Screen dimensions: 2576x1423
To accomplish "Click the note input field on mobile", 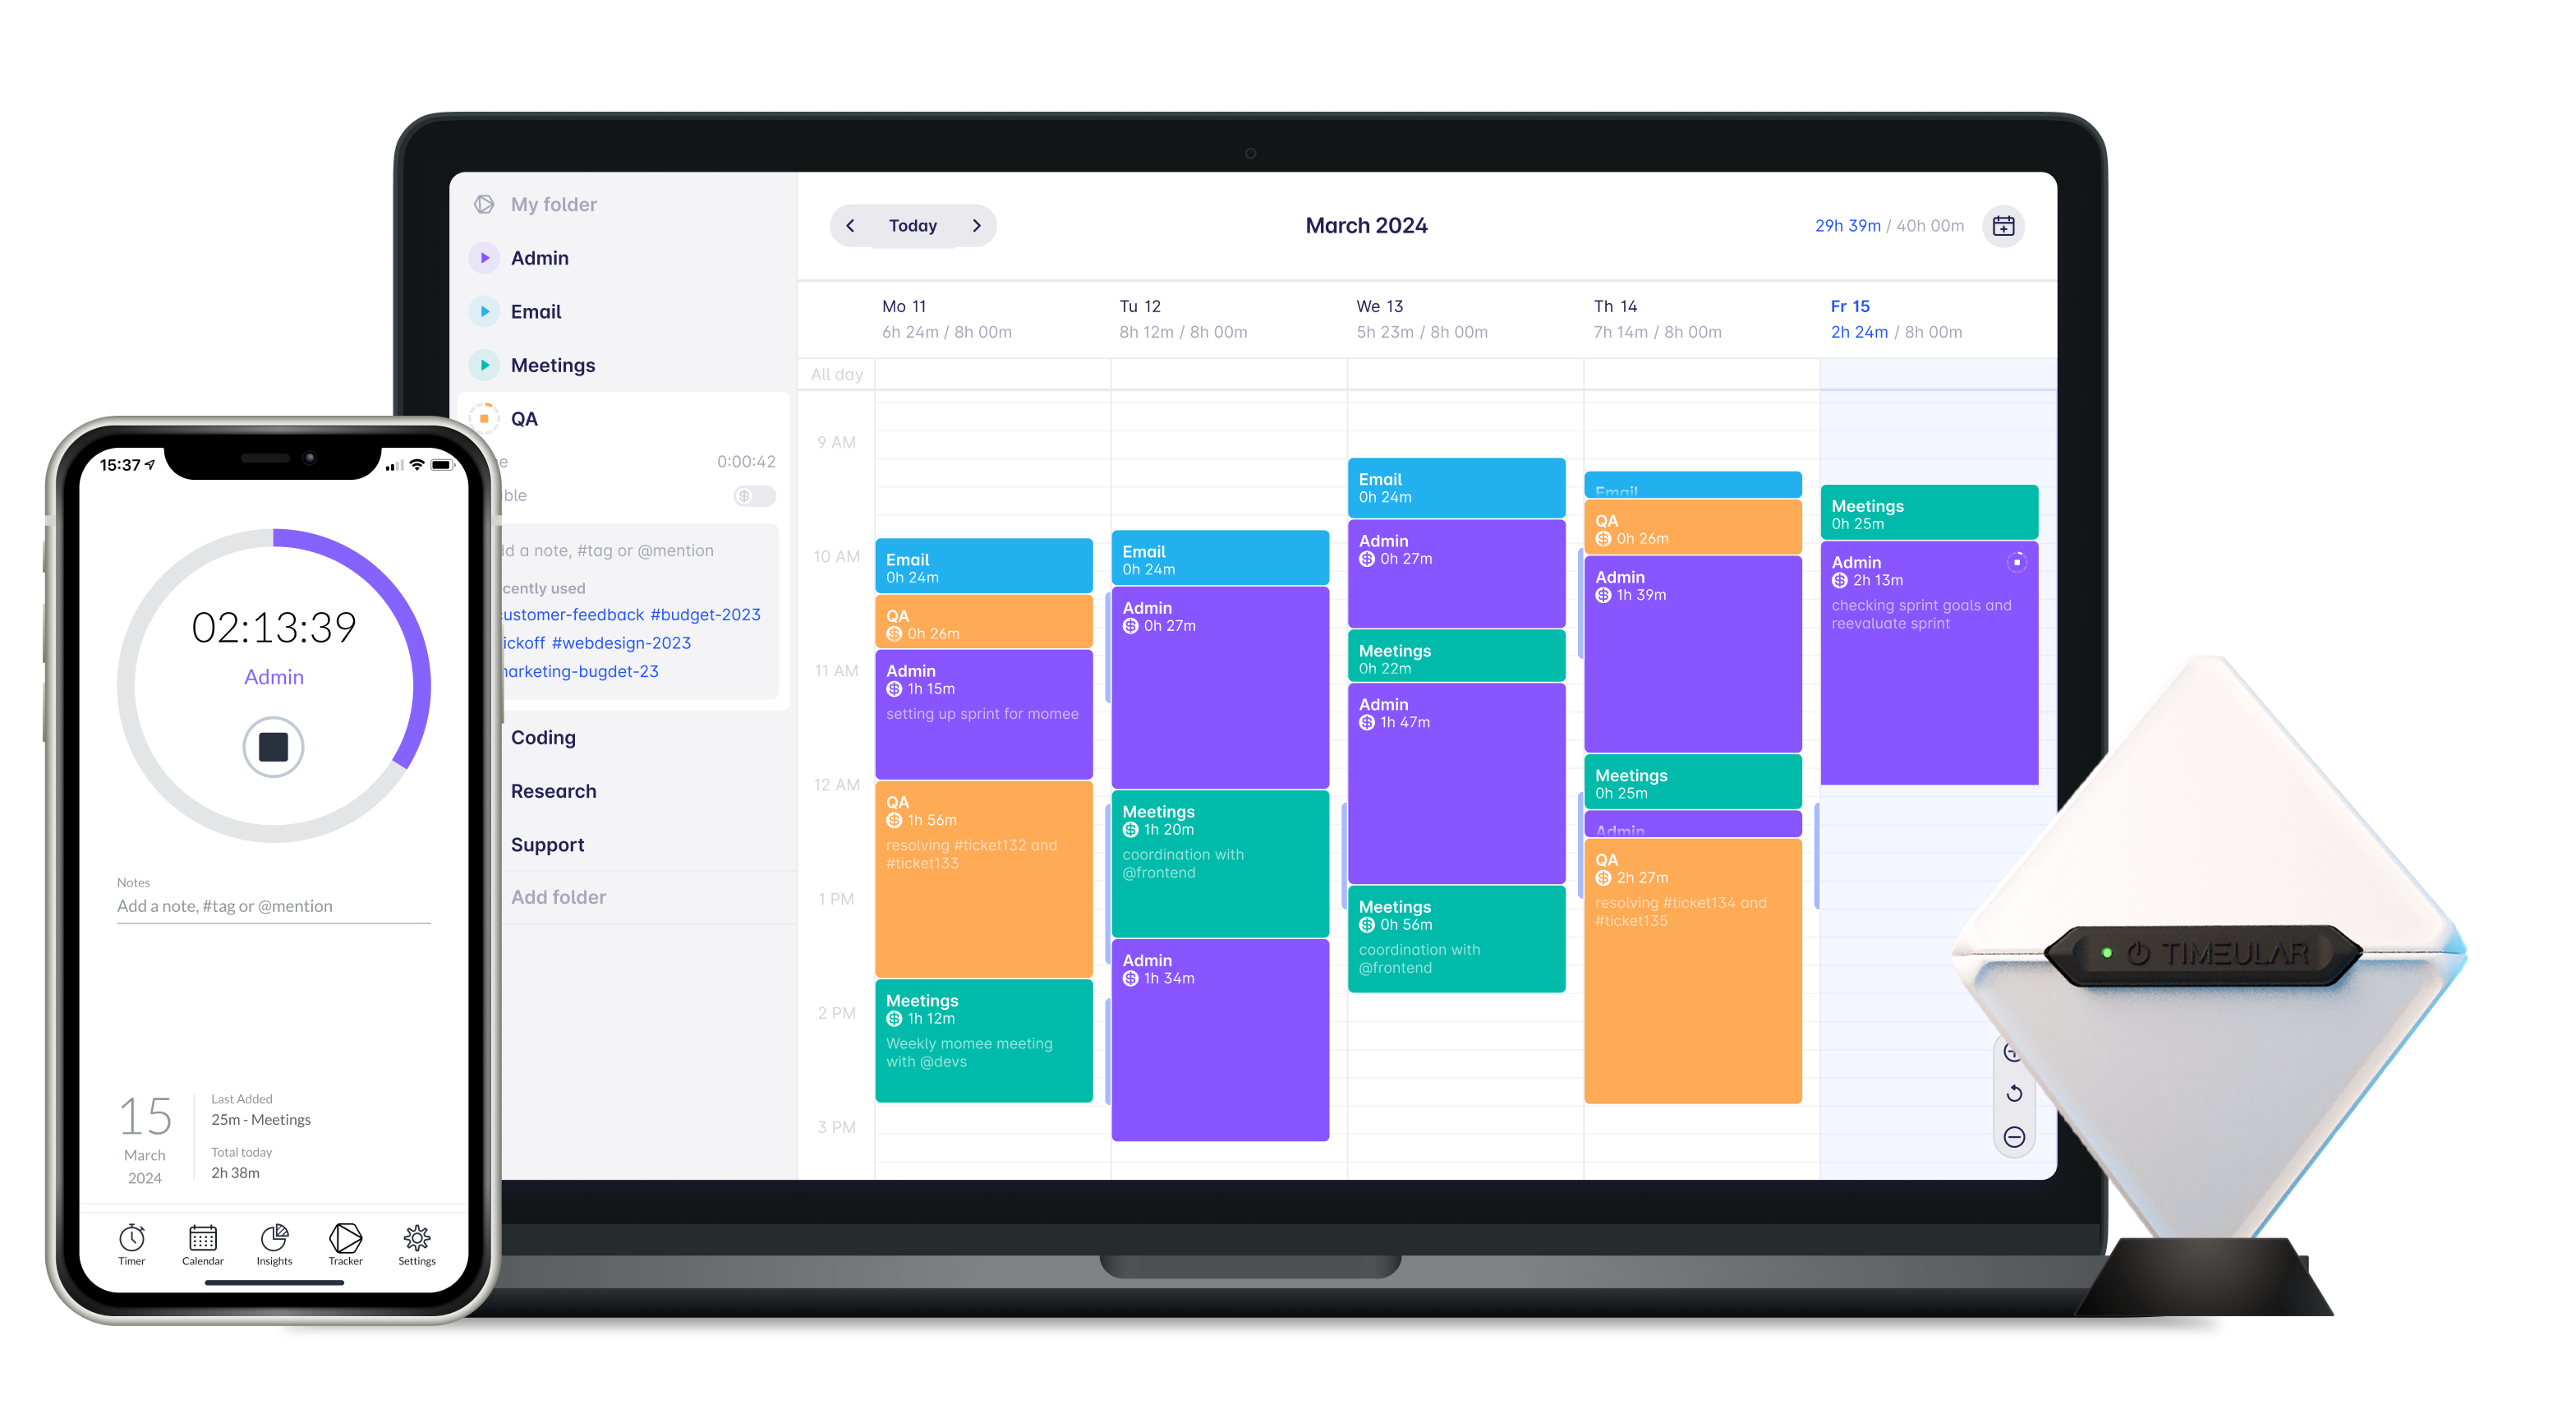I will click(271, 906).
